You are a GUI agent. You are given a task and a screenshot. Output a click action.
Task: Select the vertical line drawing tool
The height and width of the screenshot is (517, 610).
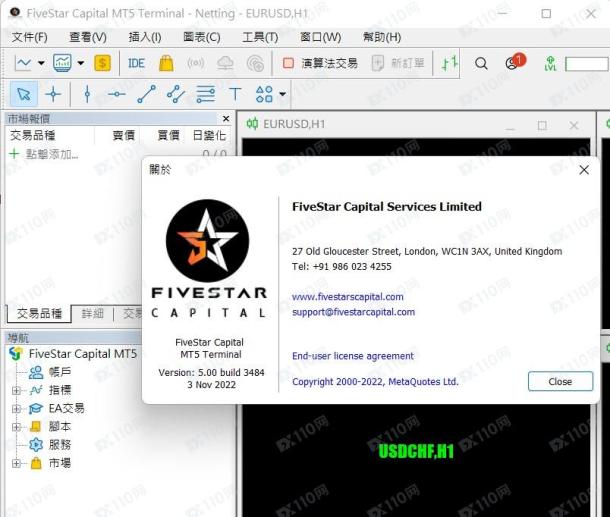point(87,94)
